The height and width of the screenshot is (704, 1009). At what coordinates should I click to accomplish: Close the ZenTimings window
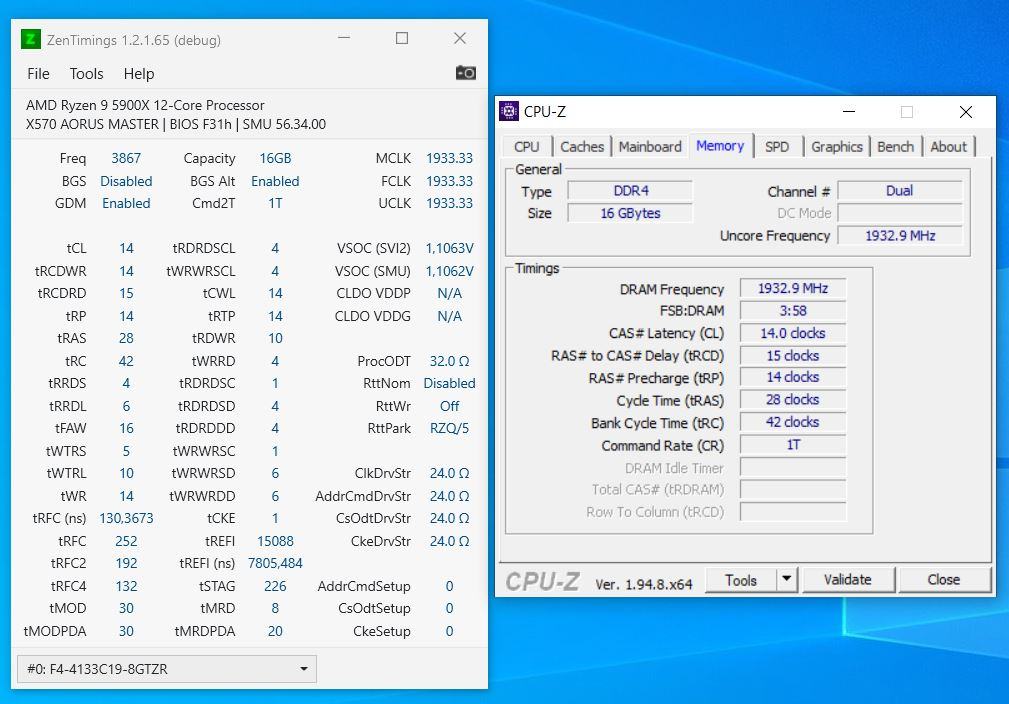459,39
